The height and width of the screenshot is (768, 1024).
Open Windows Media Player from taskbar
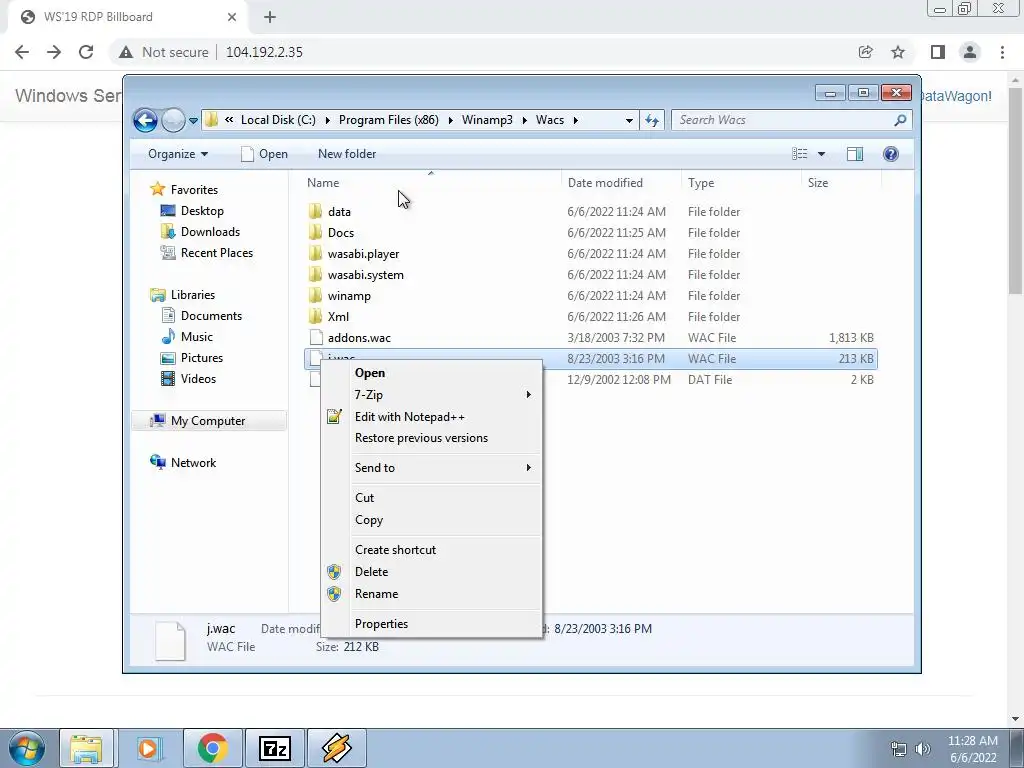click(148, 748)
